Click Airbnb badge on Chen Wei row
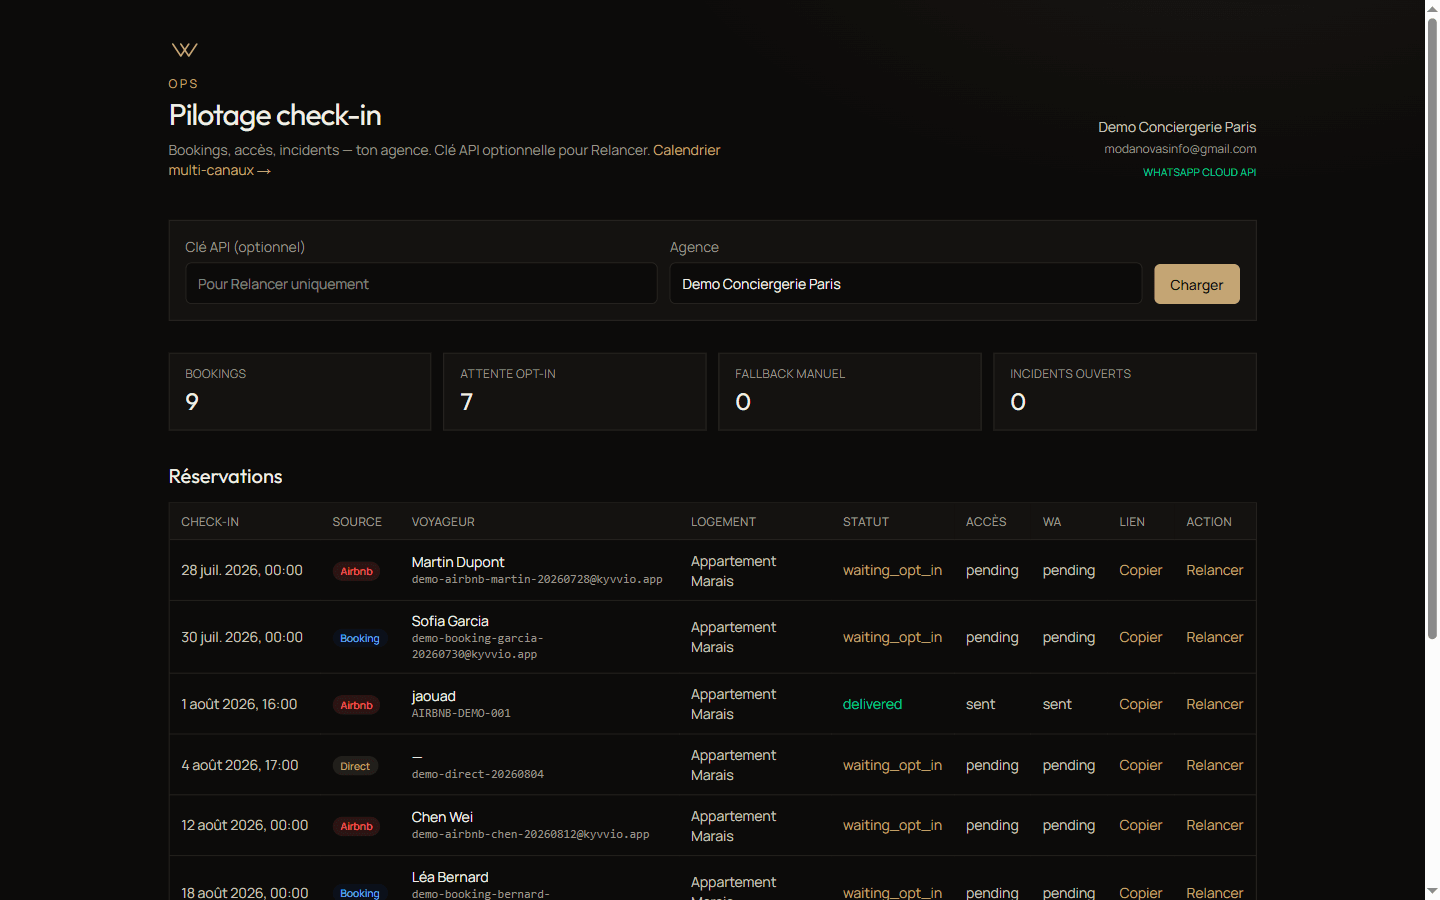This screenshot has width=1440, height=900. [x=356, y=826]
